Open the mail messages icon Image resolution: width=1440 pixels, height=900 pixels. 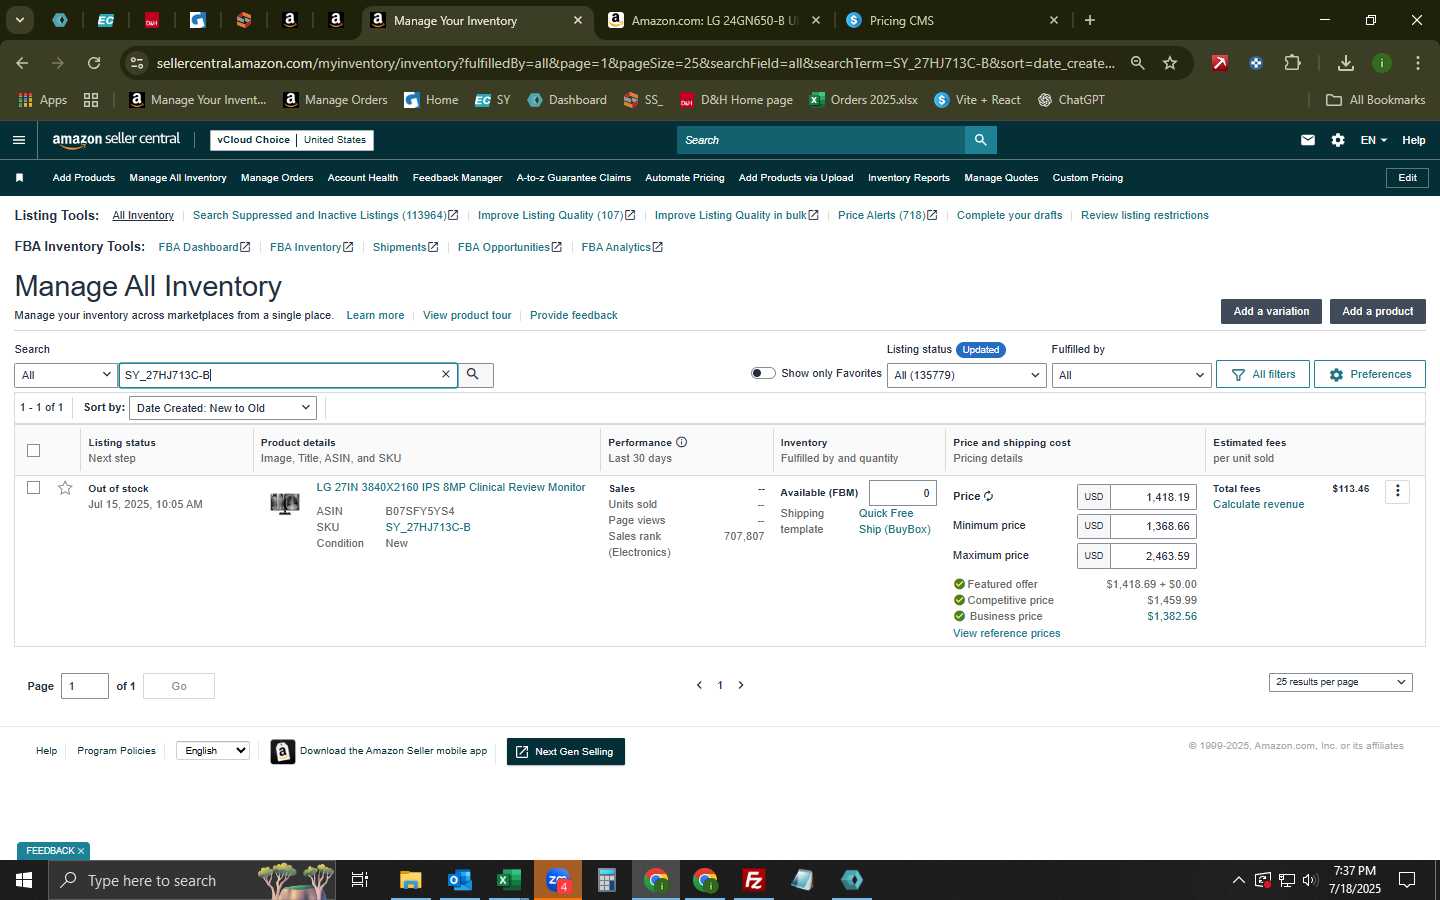[x=1308, y=140]
